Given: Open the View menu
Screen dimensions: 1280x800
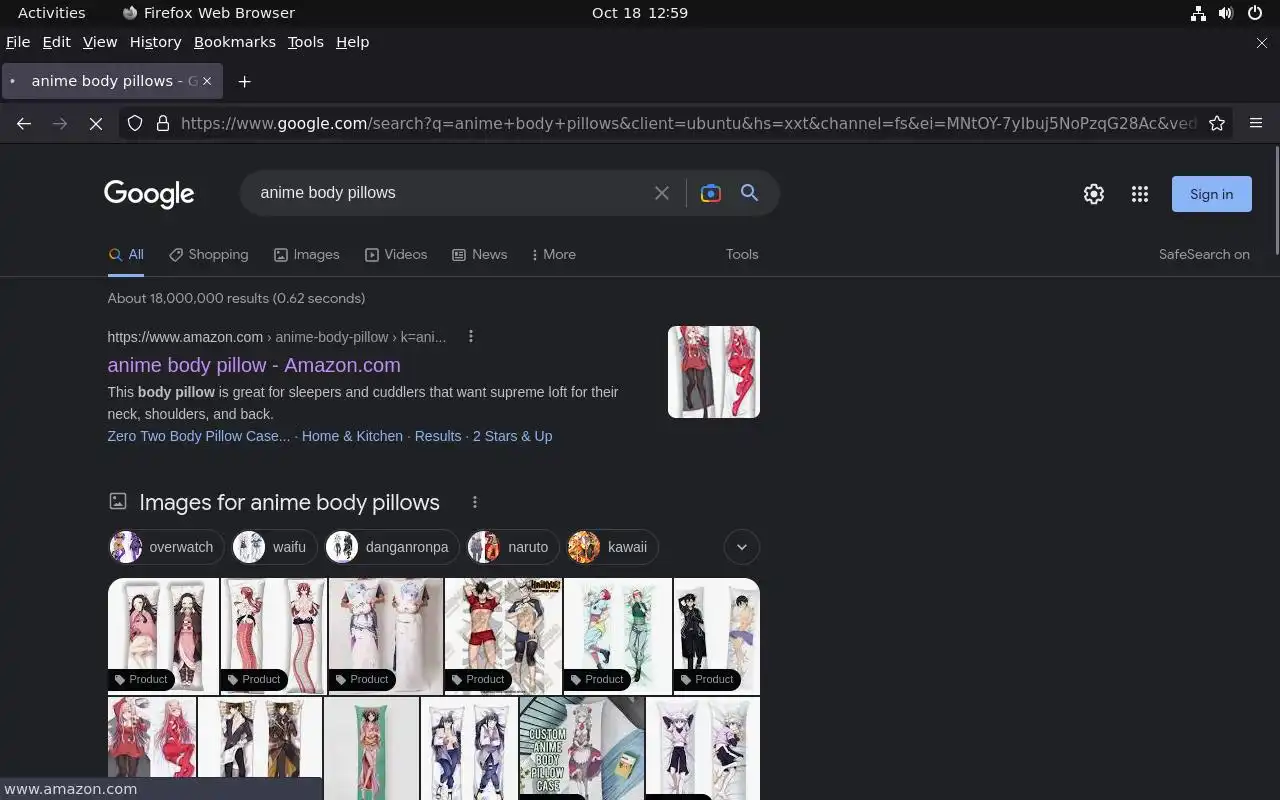Looking at the screenshot, I should (100, 42).
